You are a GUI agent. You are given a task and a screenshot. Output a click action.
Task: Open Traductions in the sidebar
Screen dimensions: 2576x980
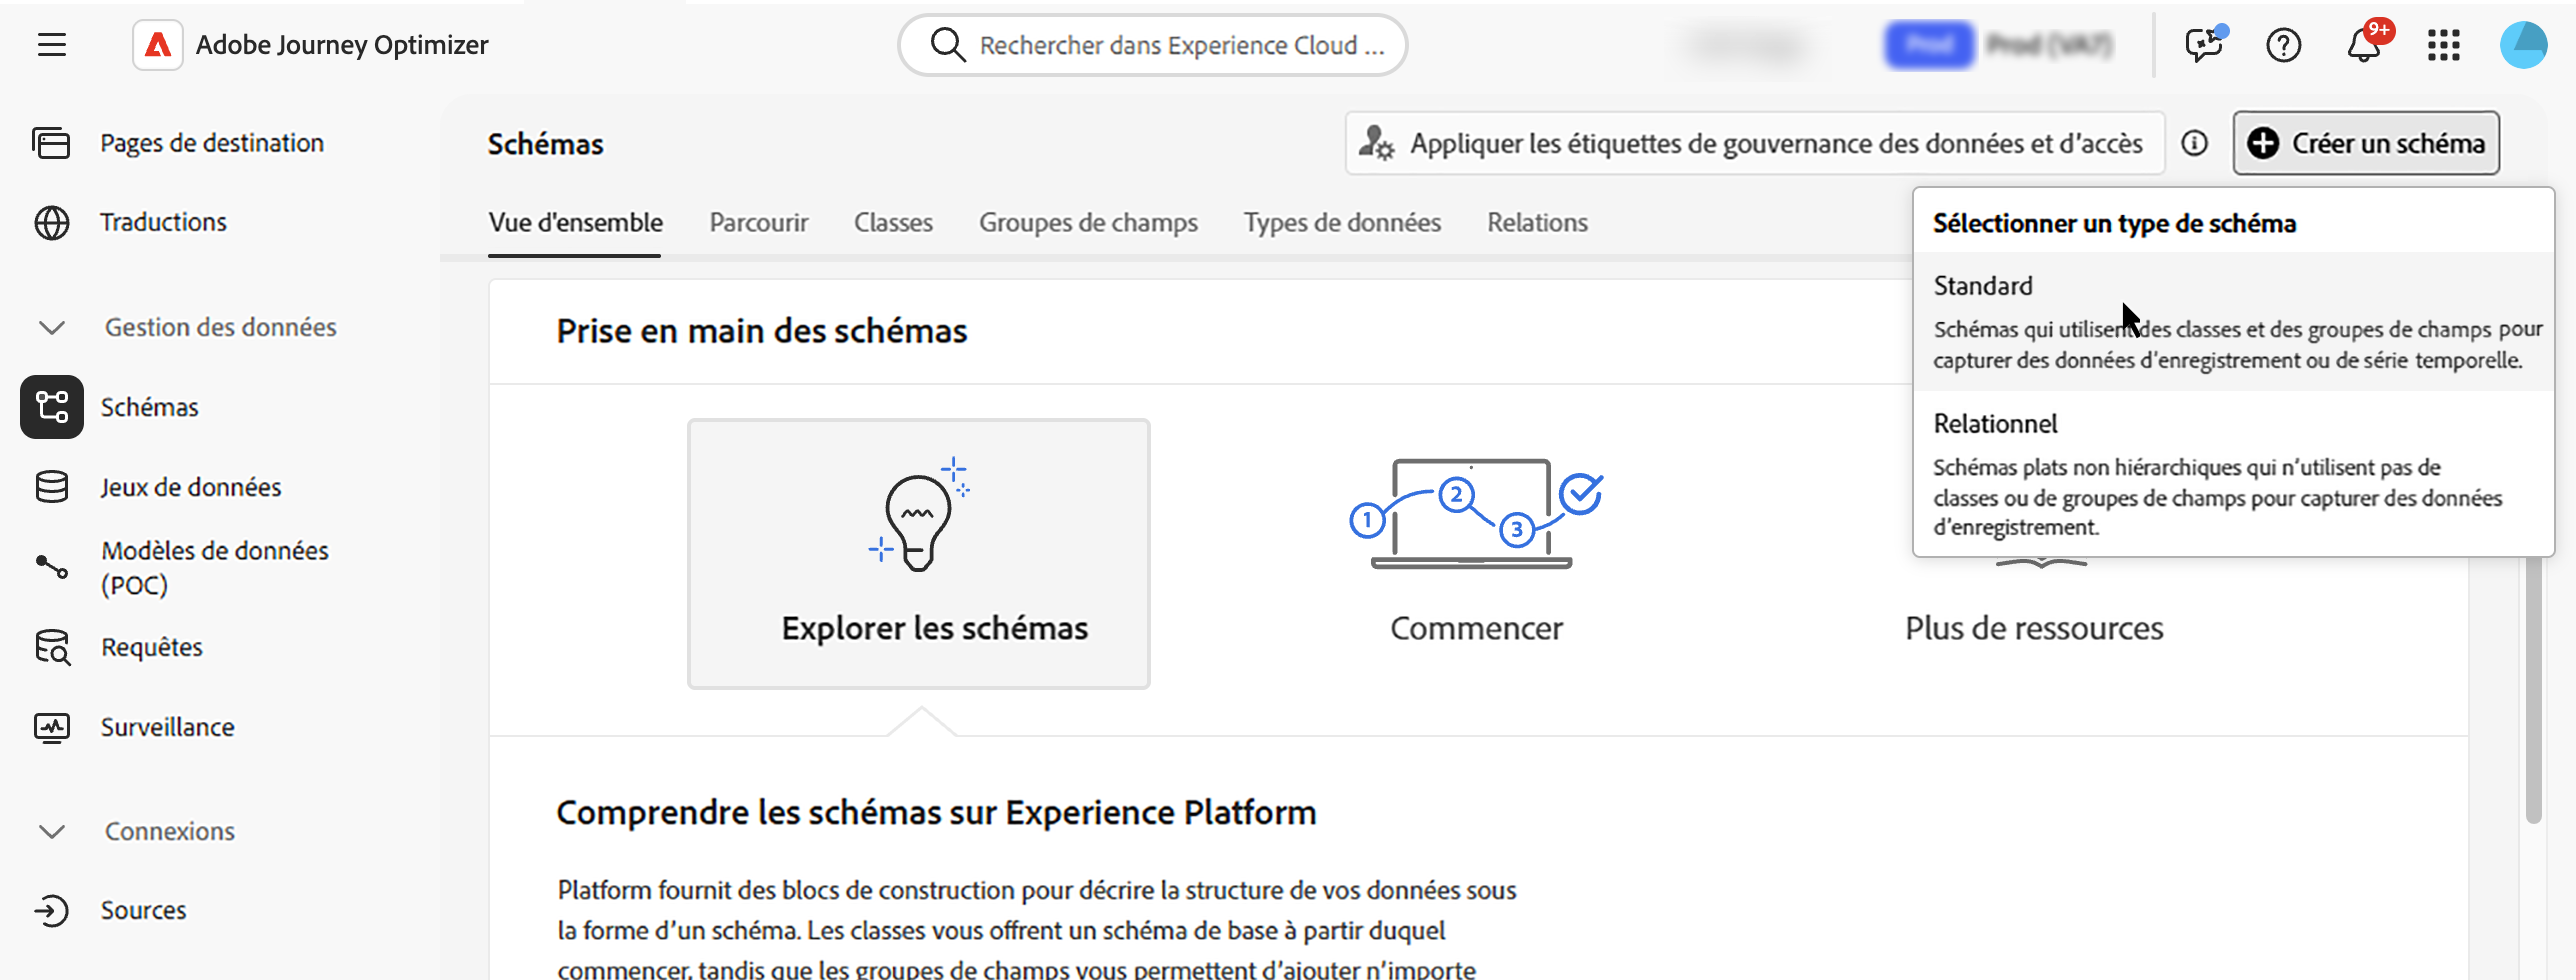pos(163,222)
